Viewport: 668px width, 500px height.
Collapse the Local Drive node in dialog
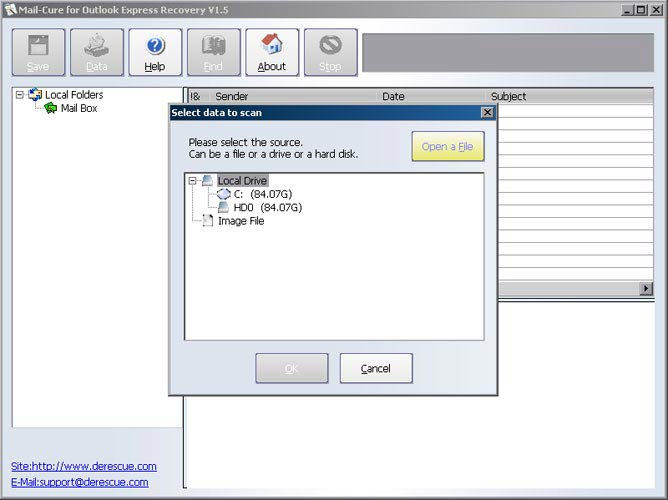pyautogui.click(x=193, y=181)
